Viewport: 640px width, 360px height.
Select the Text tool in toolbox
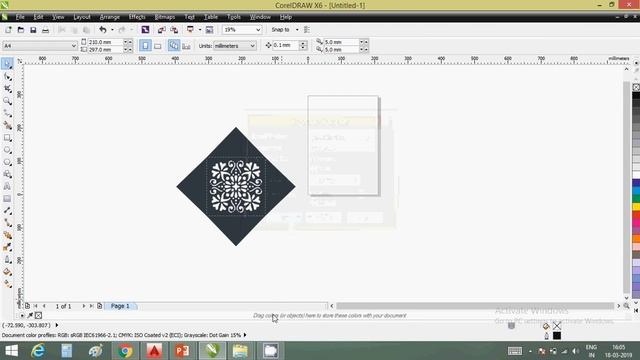click(x=7, y=187)
